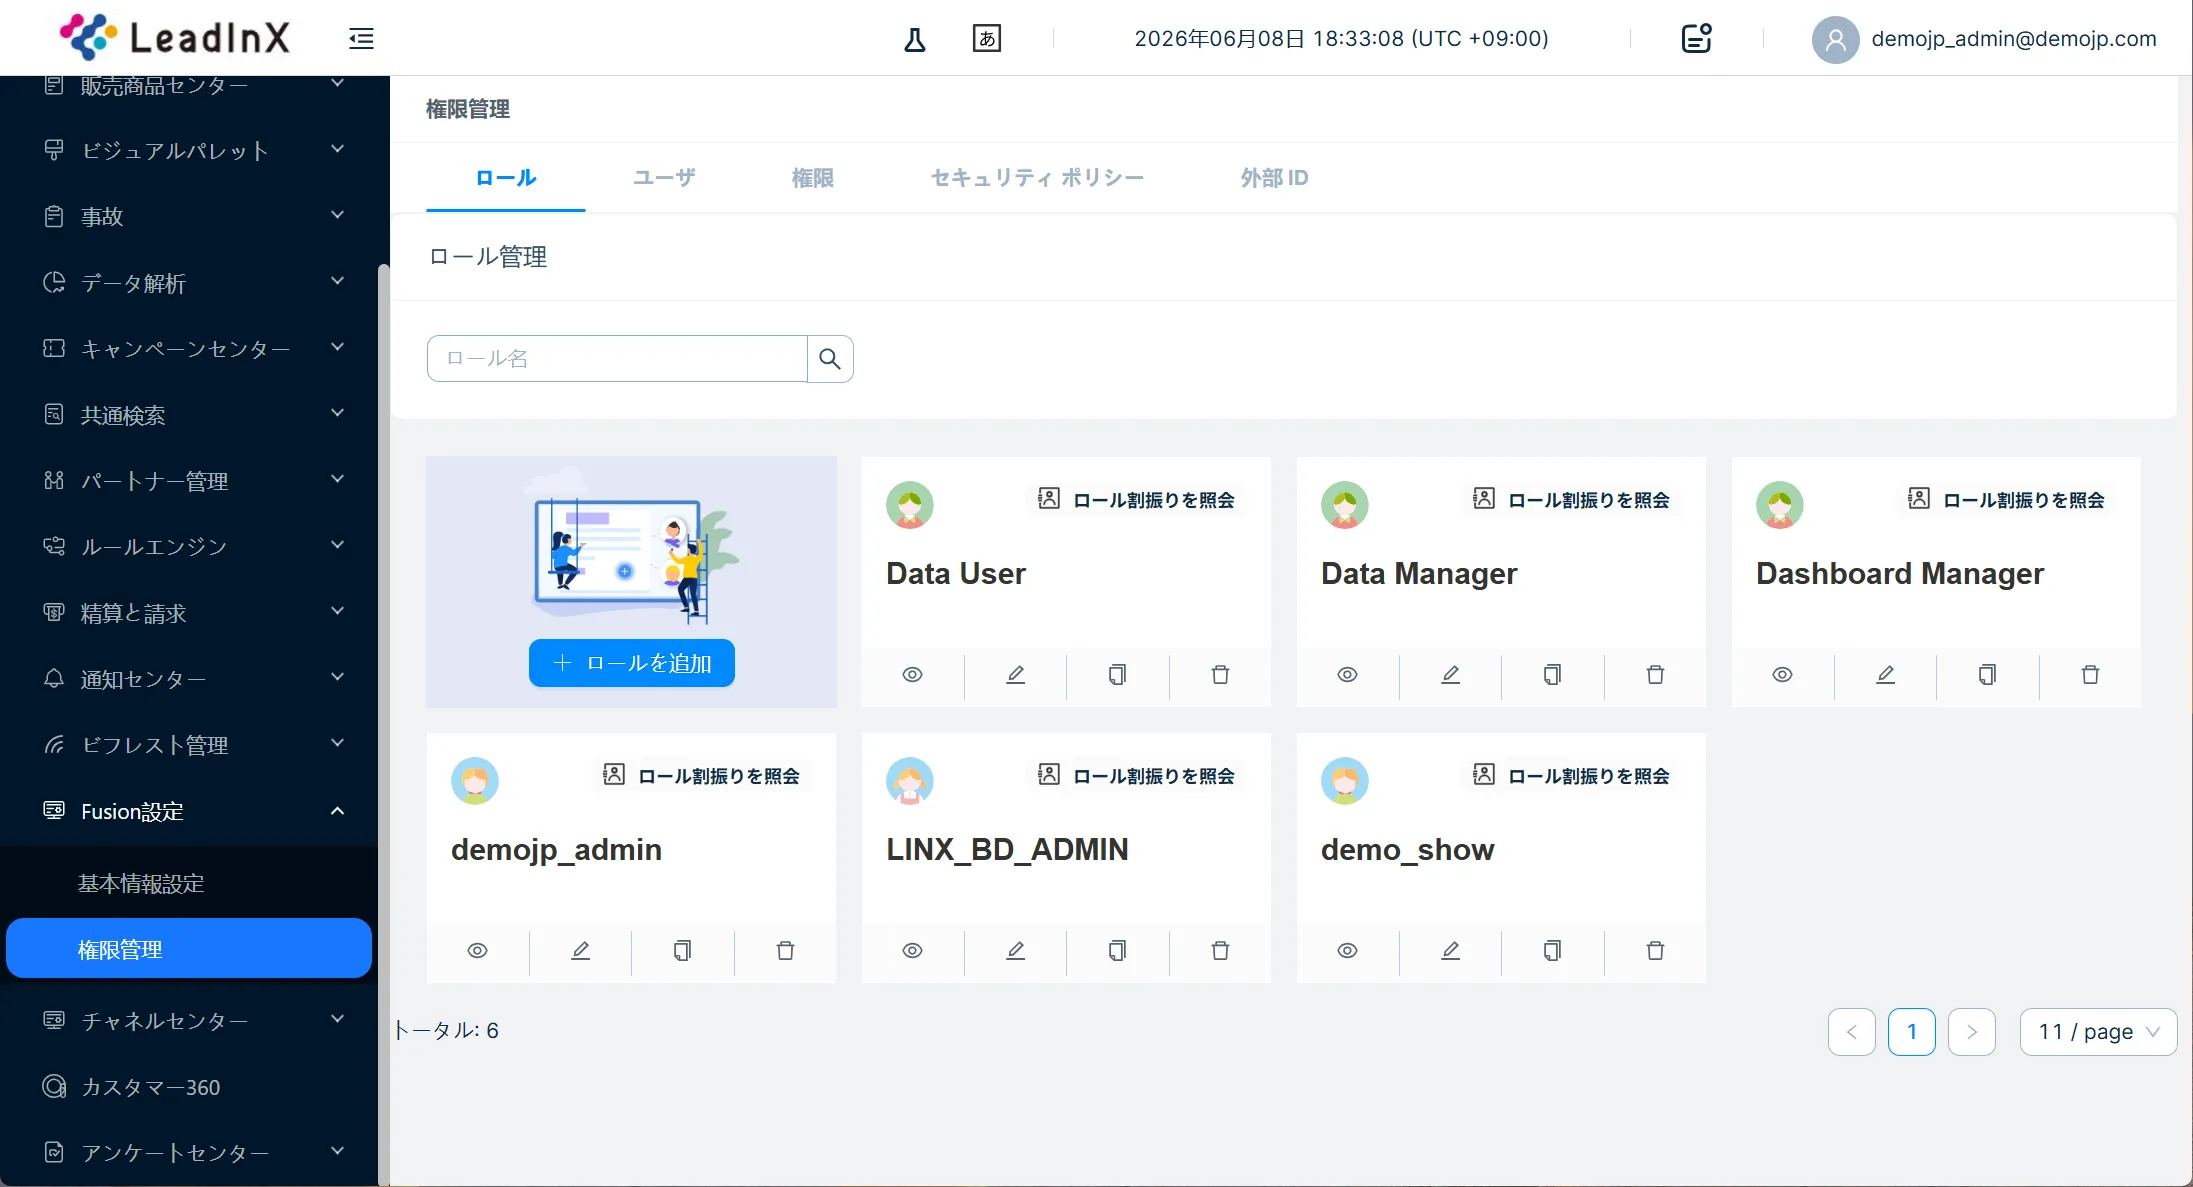Collapse sidebar with the menu fold icon
Viewport: 2193px width, 1187px height.
tap(361, 39)
